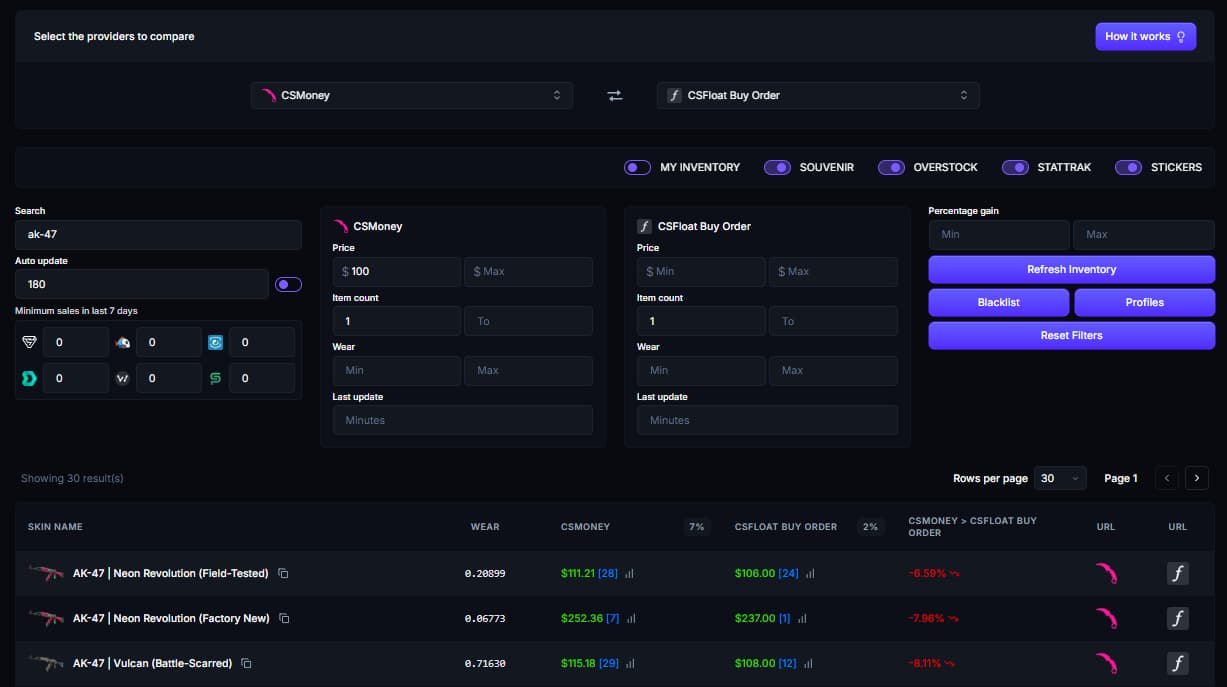Click the teal arrow marketplace icon in minimum sales
The width and height of the screenshot is (1227, 687).
coord(29,378)
